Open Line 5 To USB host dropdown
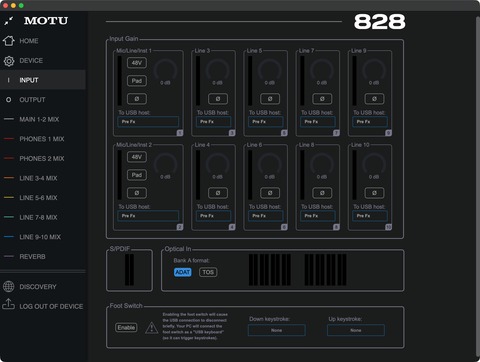This screenshot has width=480, height=362. click(x=266, y=122)
